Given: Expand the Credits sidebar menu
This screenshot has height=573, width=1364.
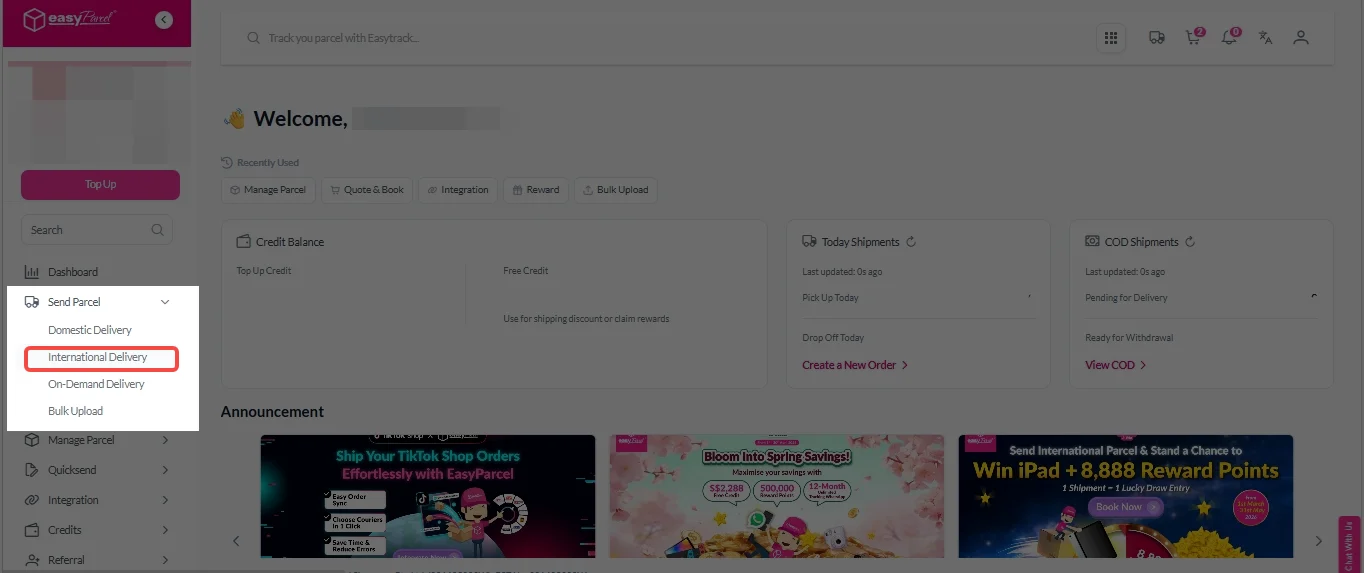Looking at the screenshot, I should [x=165, y=530].
